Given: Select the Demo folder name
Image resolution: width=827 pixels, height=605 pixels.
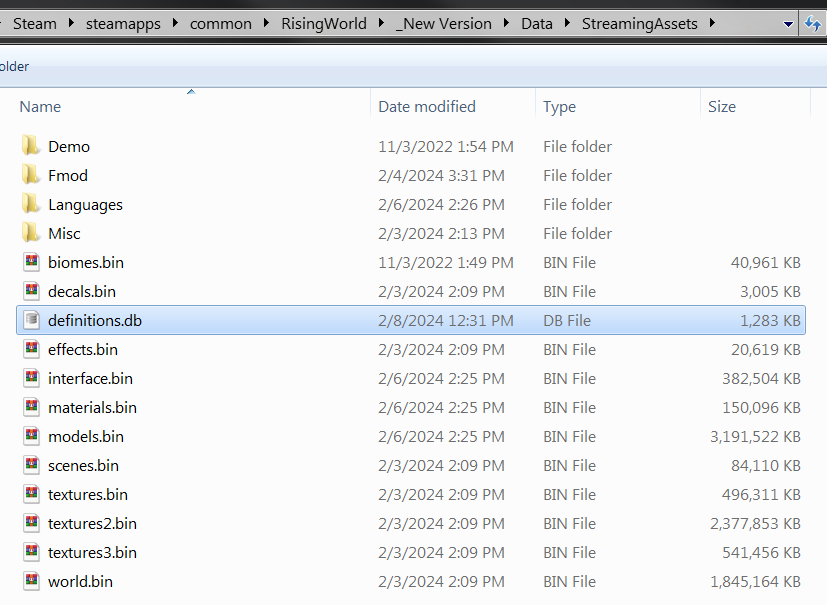Looking at the screenshot, I should point(69,146).
